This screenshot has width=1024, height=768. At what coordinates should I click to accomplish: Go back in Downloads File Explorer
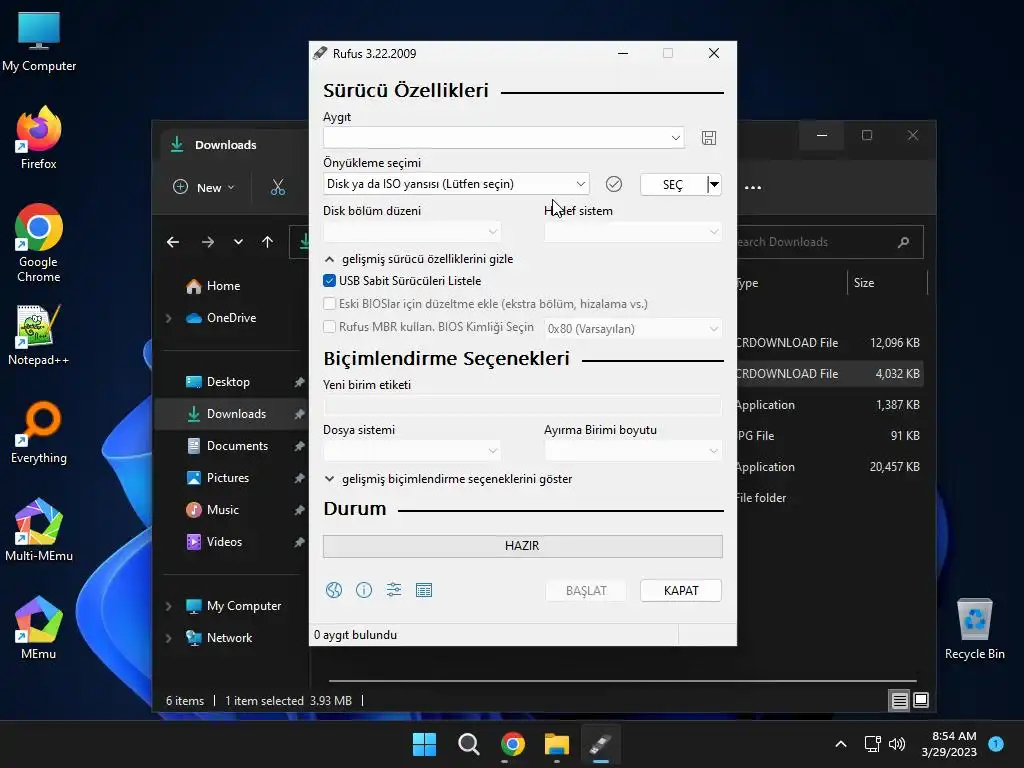point(173,242)
